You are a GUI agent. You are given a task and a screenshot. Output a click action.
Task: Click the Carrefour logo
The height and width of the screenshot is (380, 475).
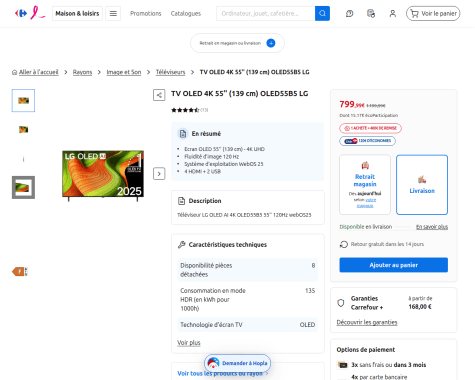tap(21, 13)
